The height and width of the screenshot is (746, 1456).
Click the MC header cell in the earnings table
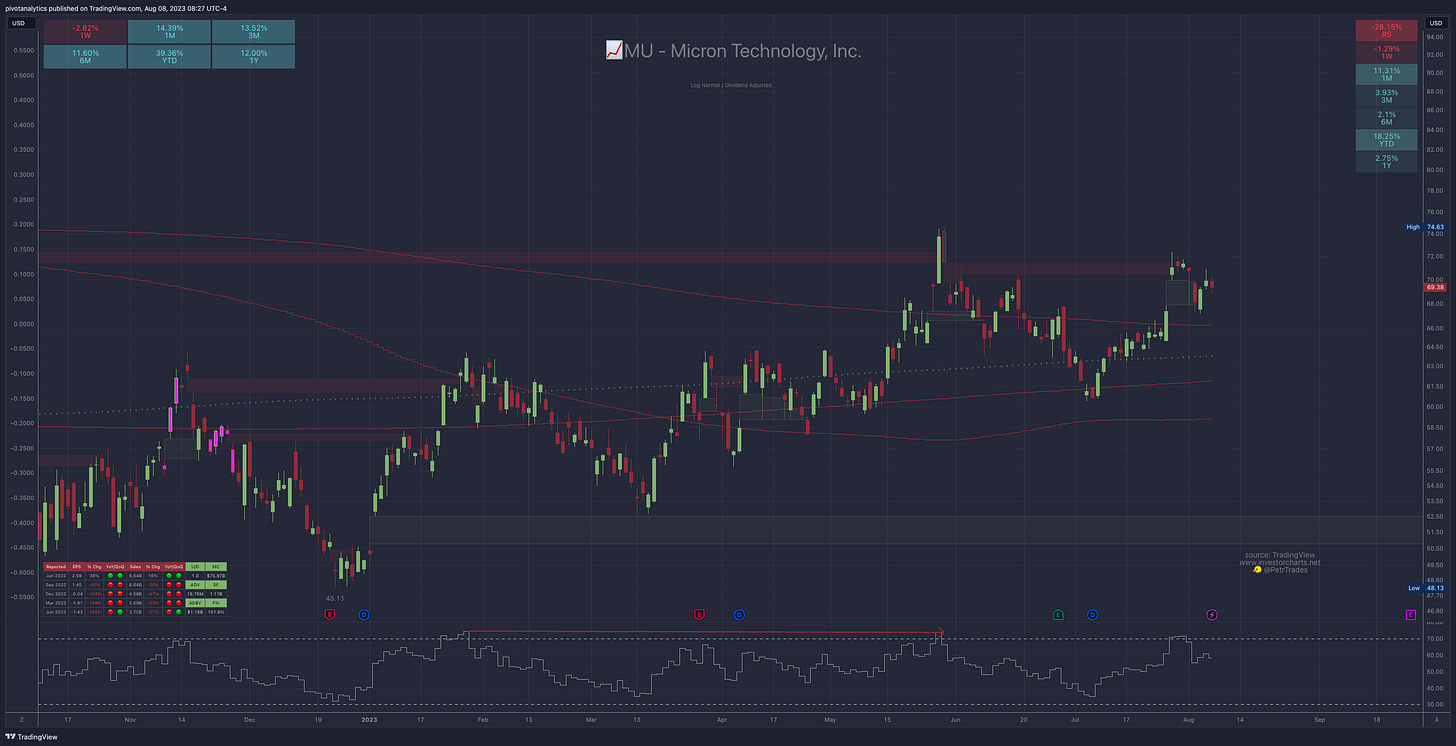click(216, 566)
